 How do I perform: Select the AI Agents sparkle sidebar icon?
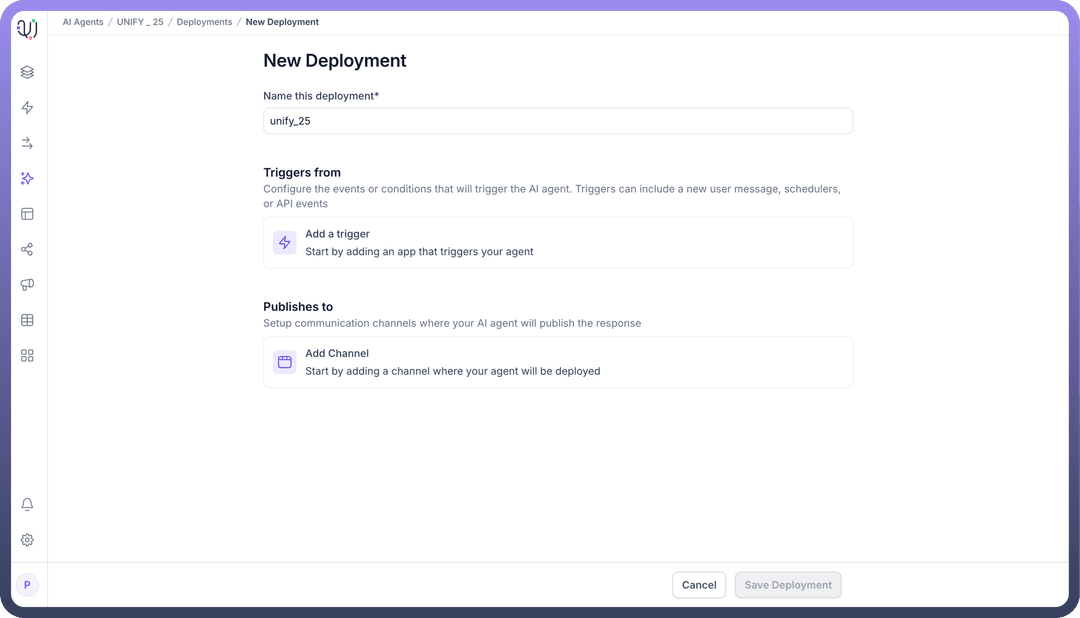[27, 179]
